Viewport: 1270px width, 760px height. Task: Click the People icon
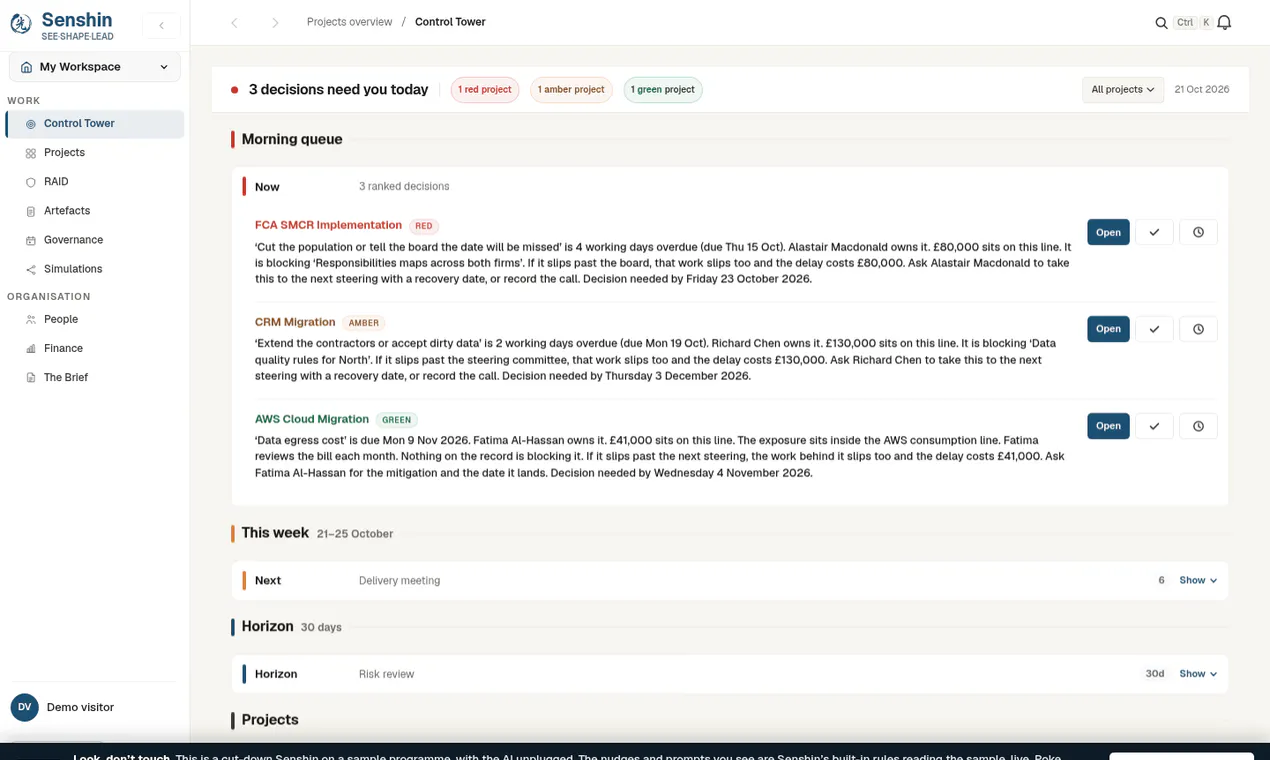(31, 319)
